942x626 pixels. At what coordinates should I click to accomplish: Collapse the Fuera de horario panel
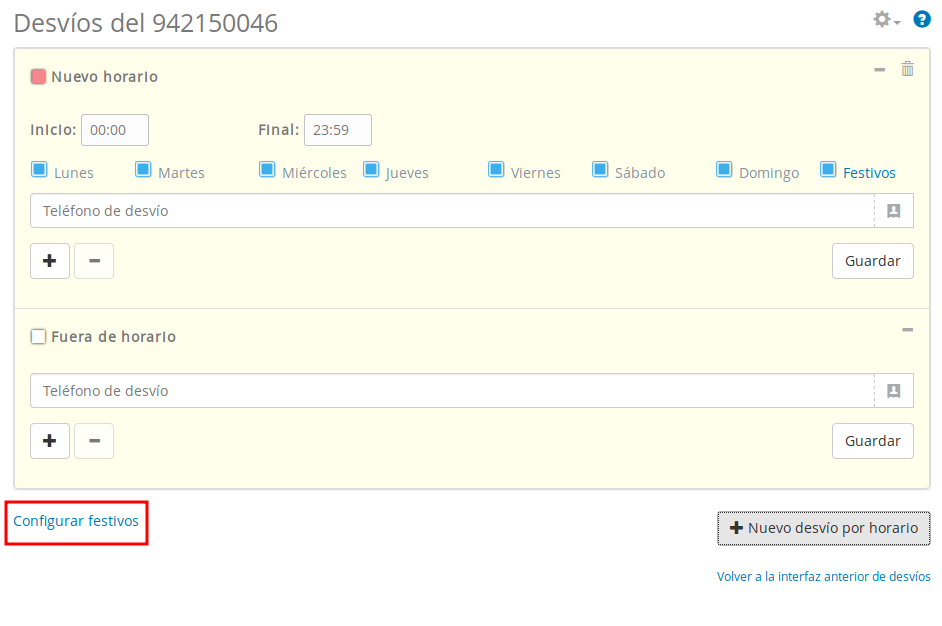click(x=907, y=330)
